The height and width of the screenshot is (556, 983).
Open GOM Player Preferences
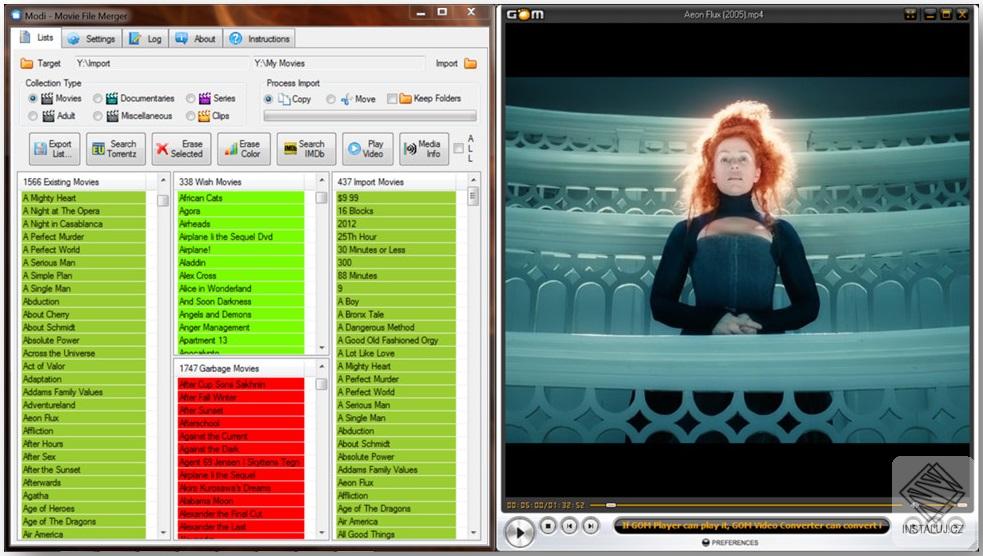[730, 542]
